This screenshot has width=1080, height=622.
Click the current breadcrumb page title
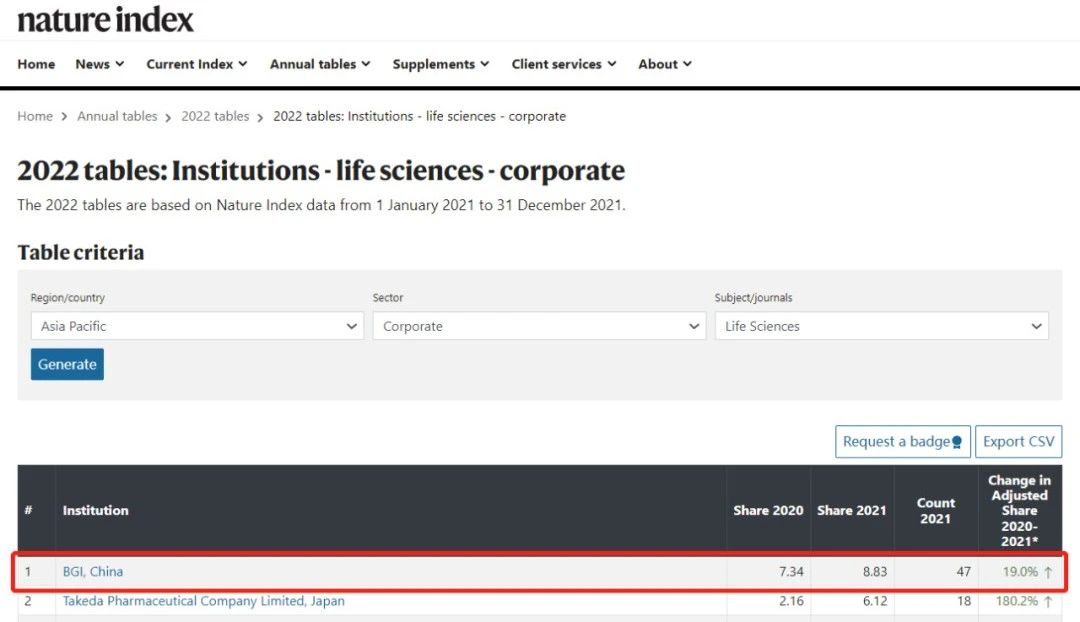(419, 116)
